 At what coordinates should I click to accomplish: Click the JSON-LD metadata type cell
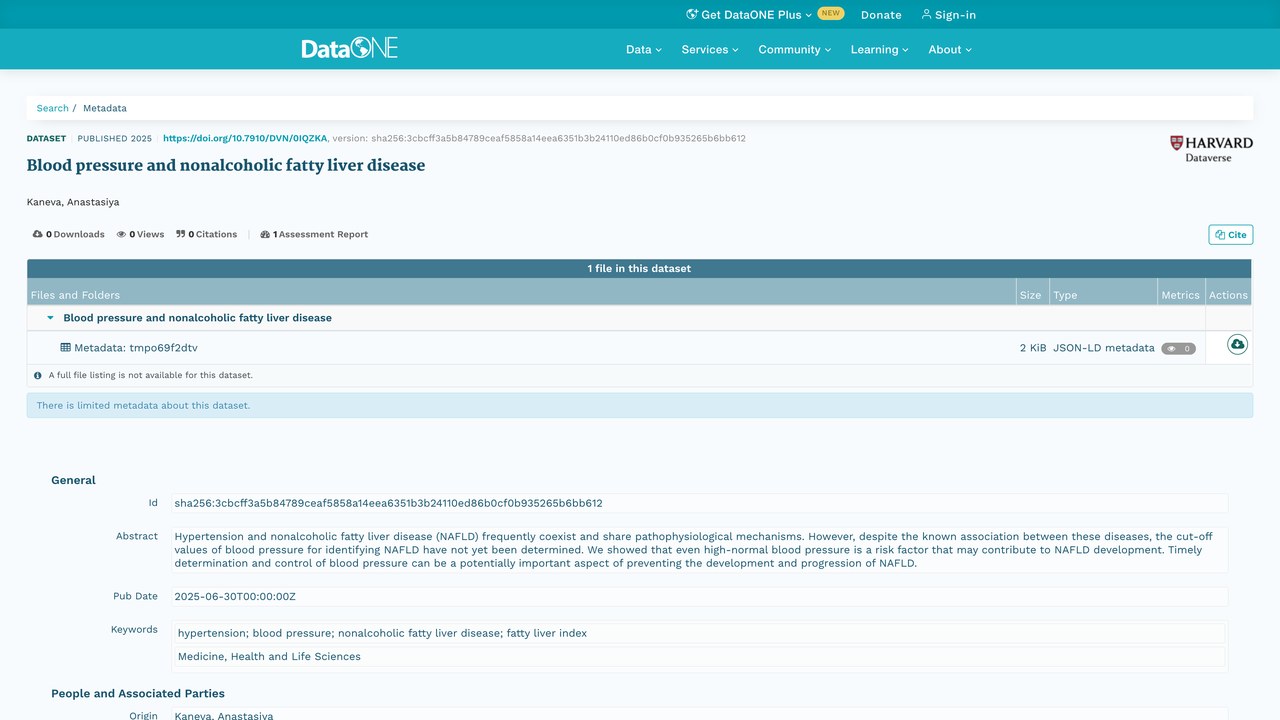pos(1104,348)
